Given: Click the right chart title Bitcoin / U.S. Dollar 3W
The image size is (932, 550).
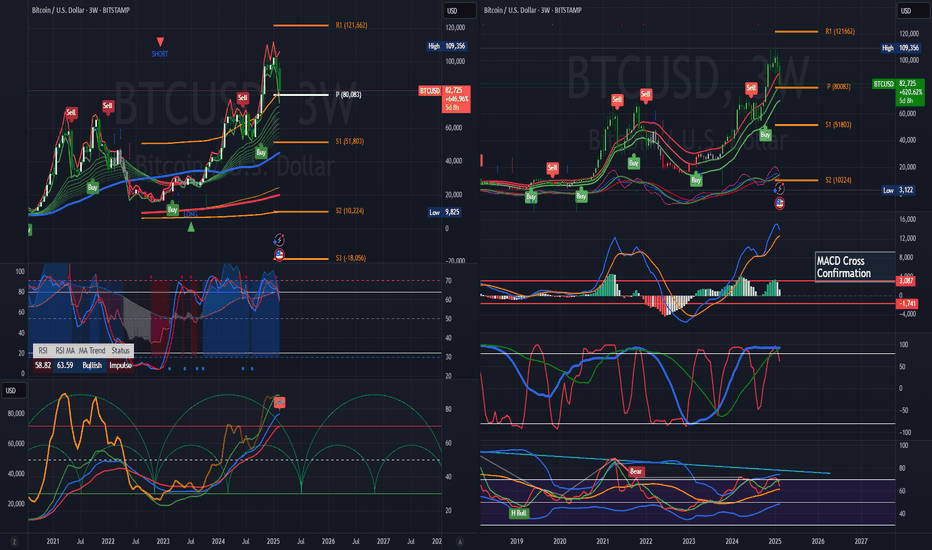Looking at the screenshot, I should (533, 10).
